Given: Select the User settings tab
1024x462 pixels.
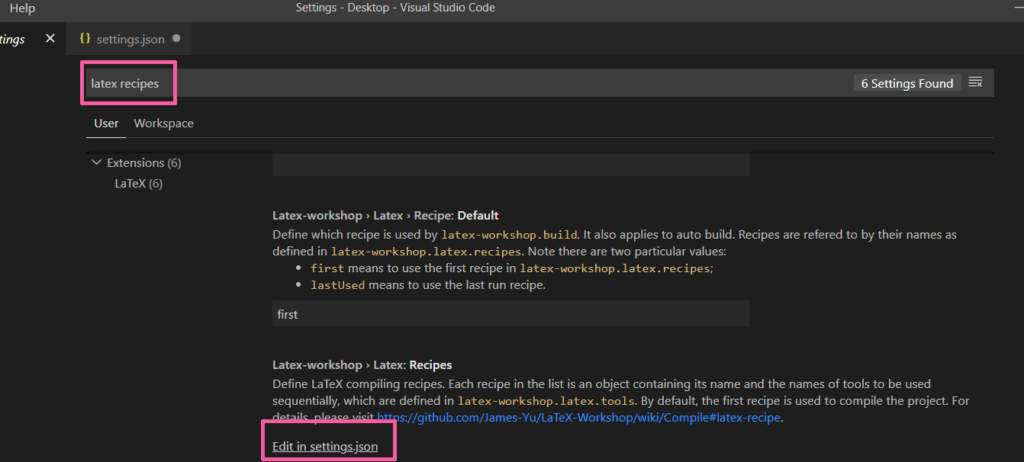Looking at the screenshot, I should click(x=106, y=123).
